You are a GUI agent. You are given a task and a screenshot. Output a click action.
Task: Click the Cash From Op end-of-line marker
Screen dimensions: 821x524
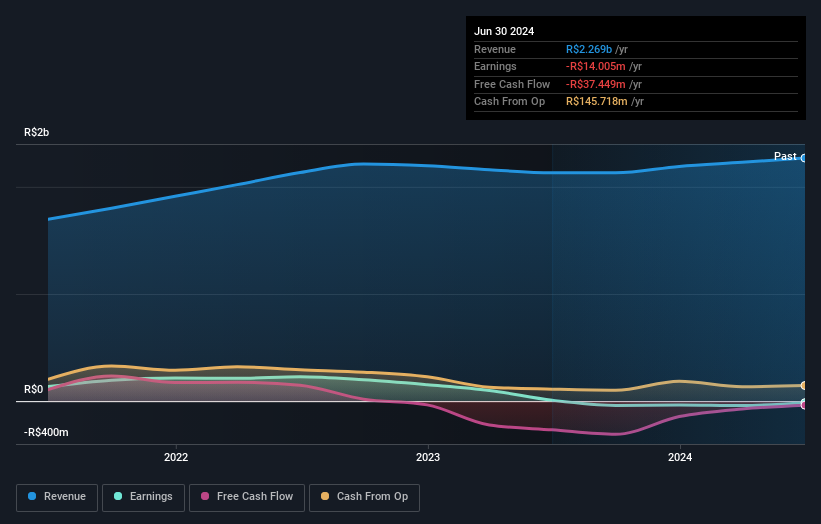pyautogui.click(x=804, y=386)
